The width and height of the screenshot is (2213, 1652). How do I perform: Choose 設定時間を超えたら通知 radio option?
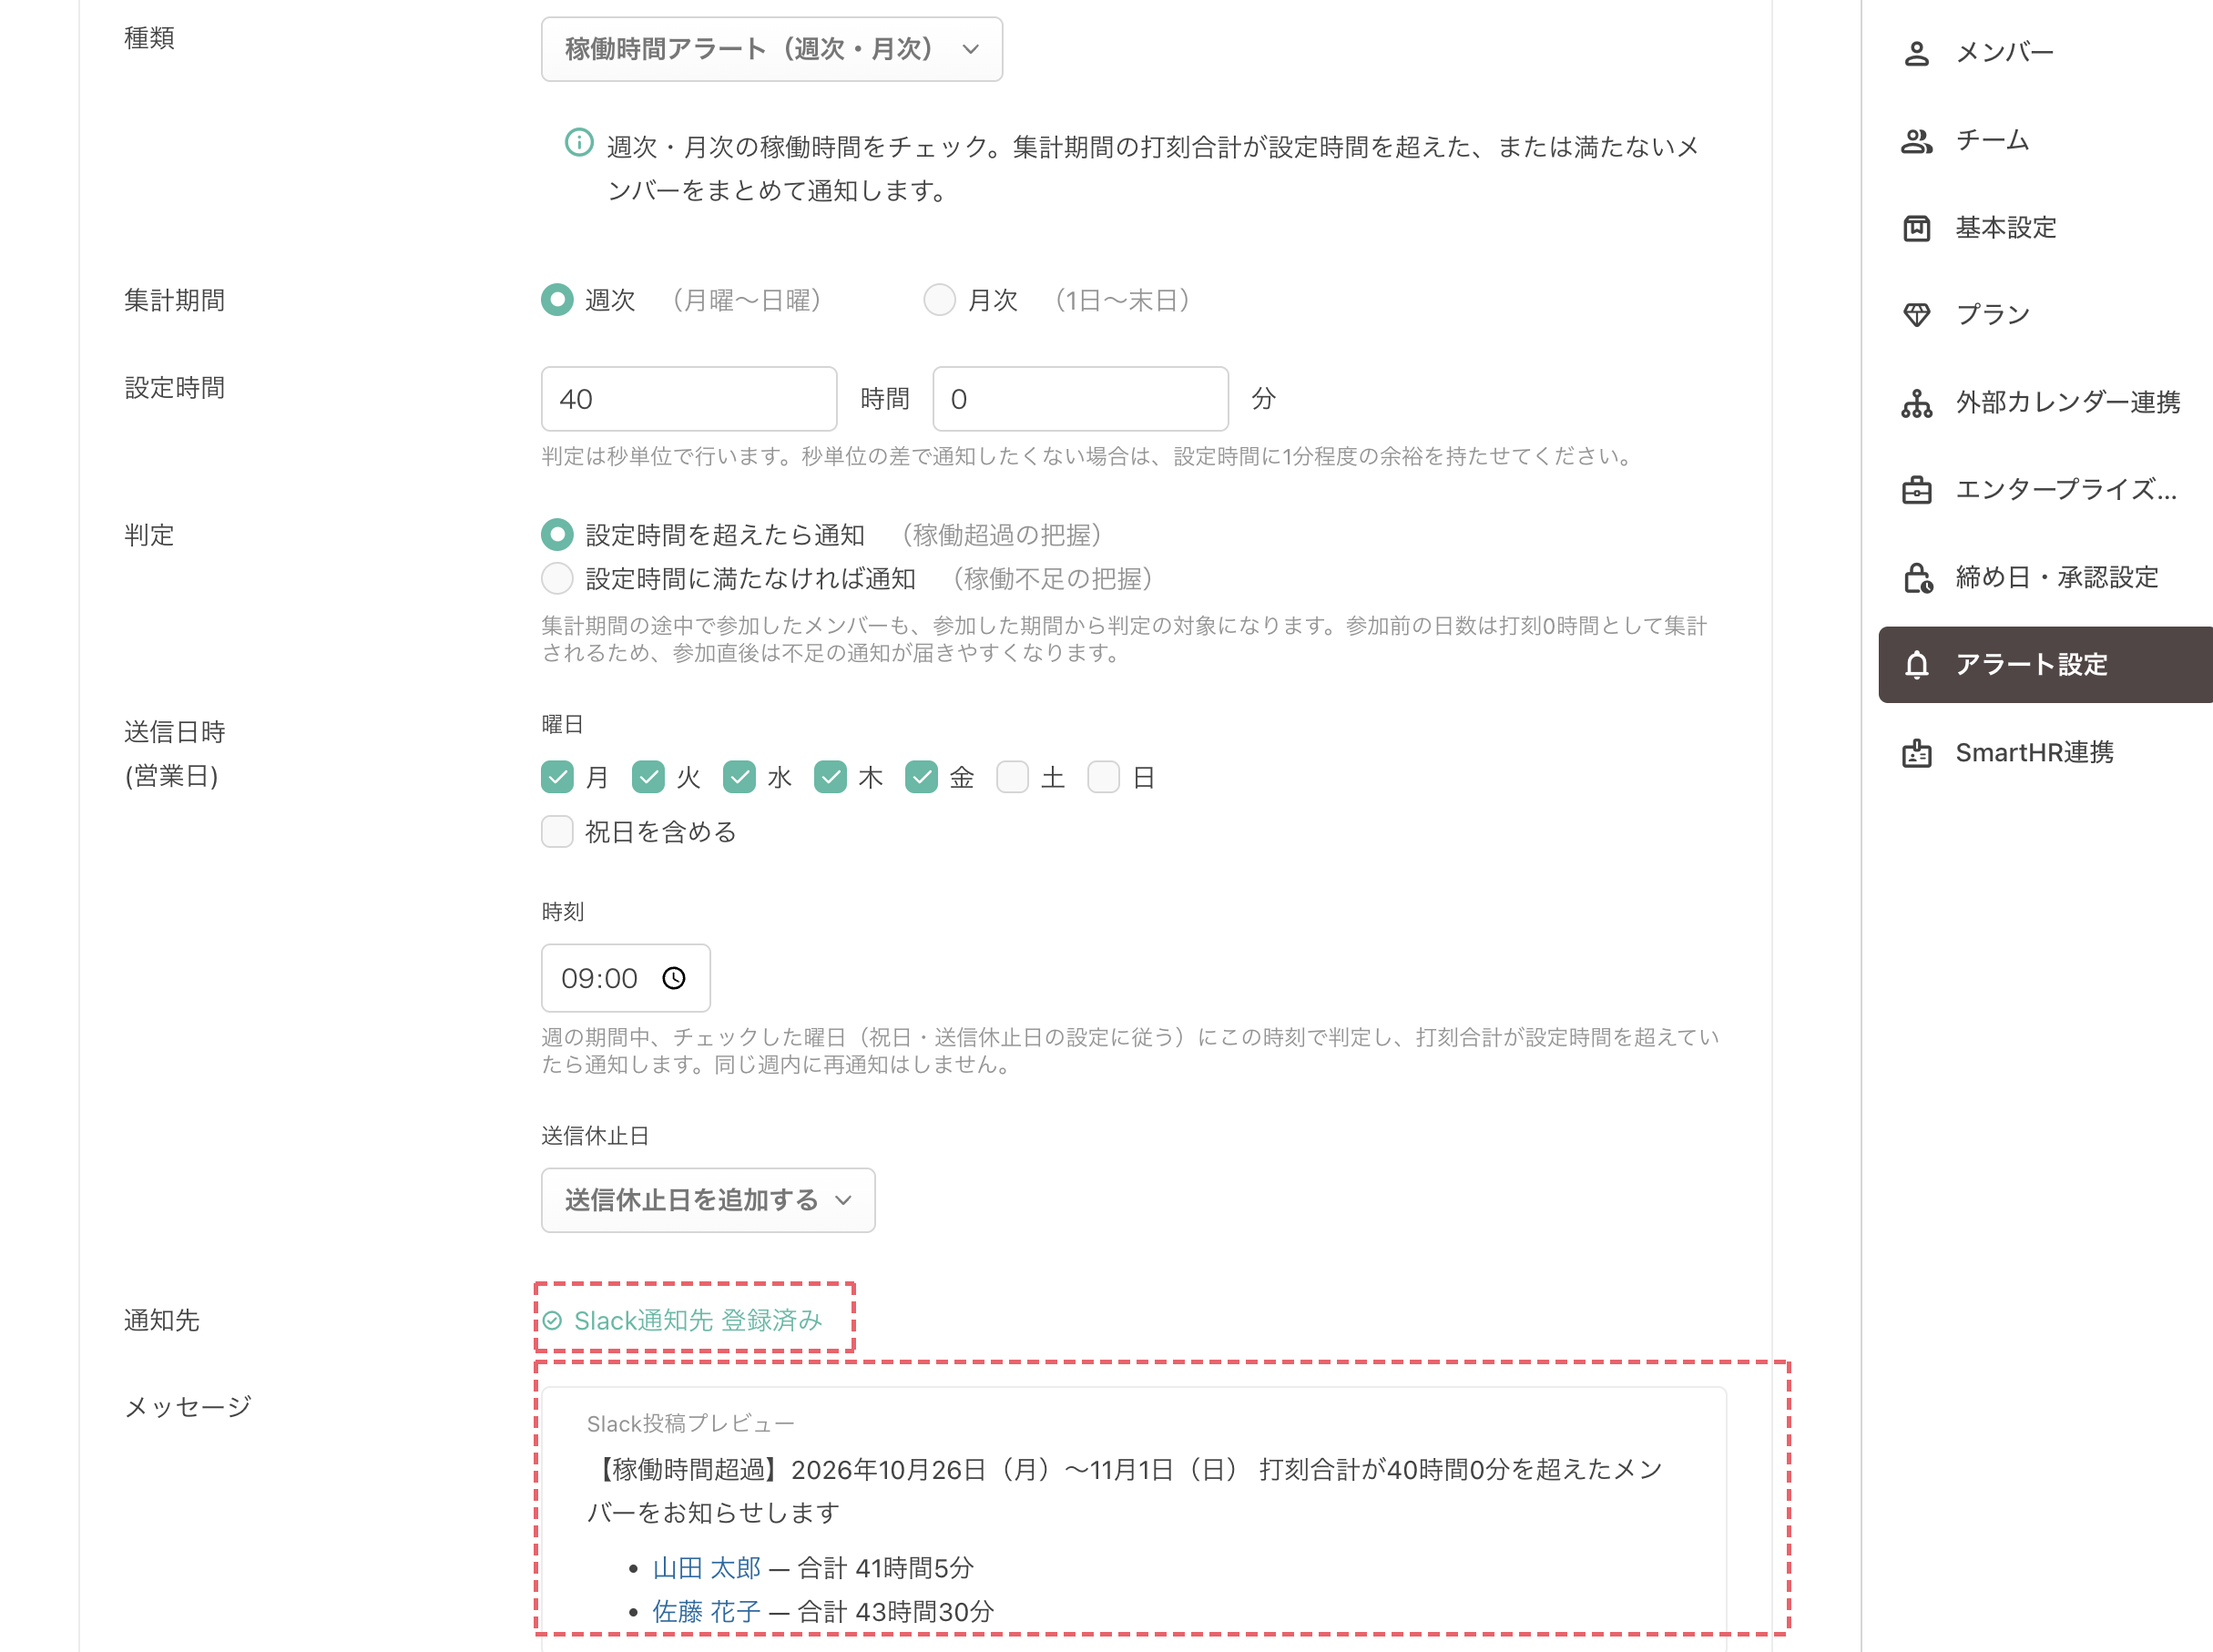click(x=557, y=535)
